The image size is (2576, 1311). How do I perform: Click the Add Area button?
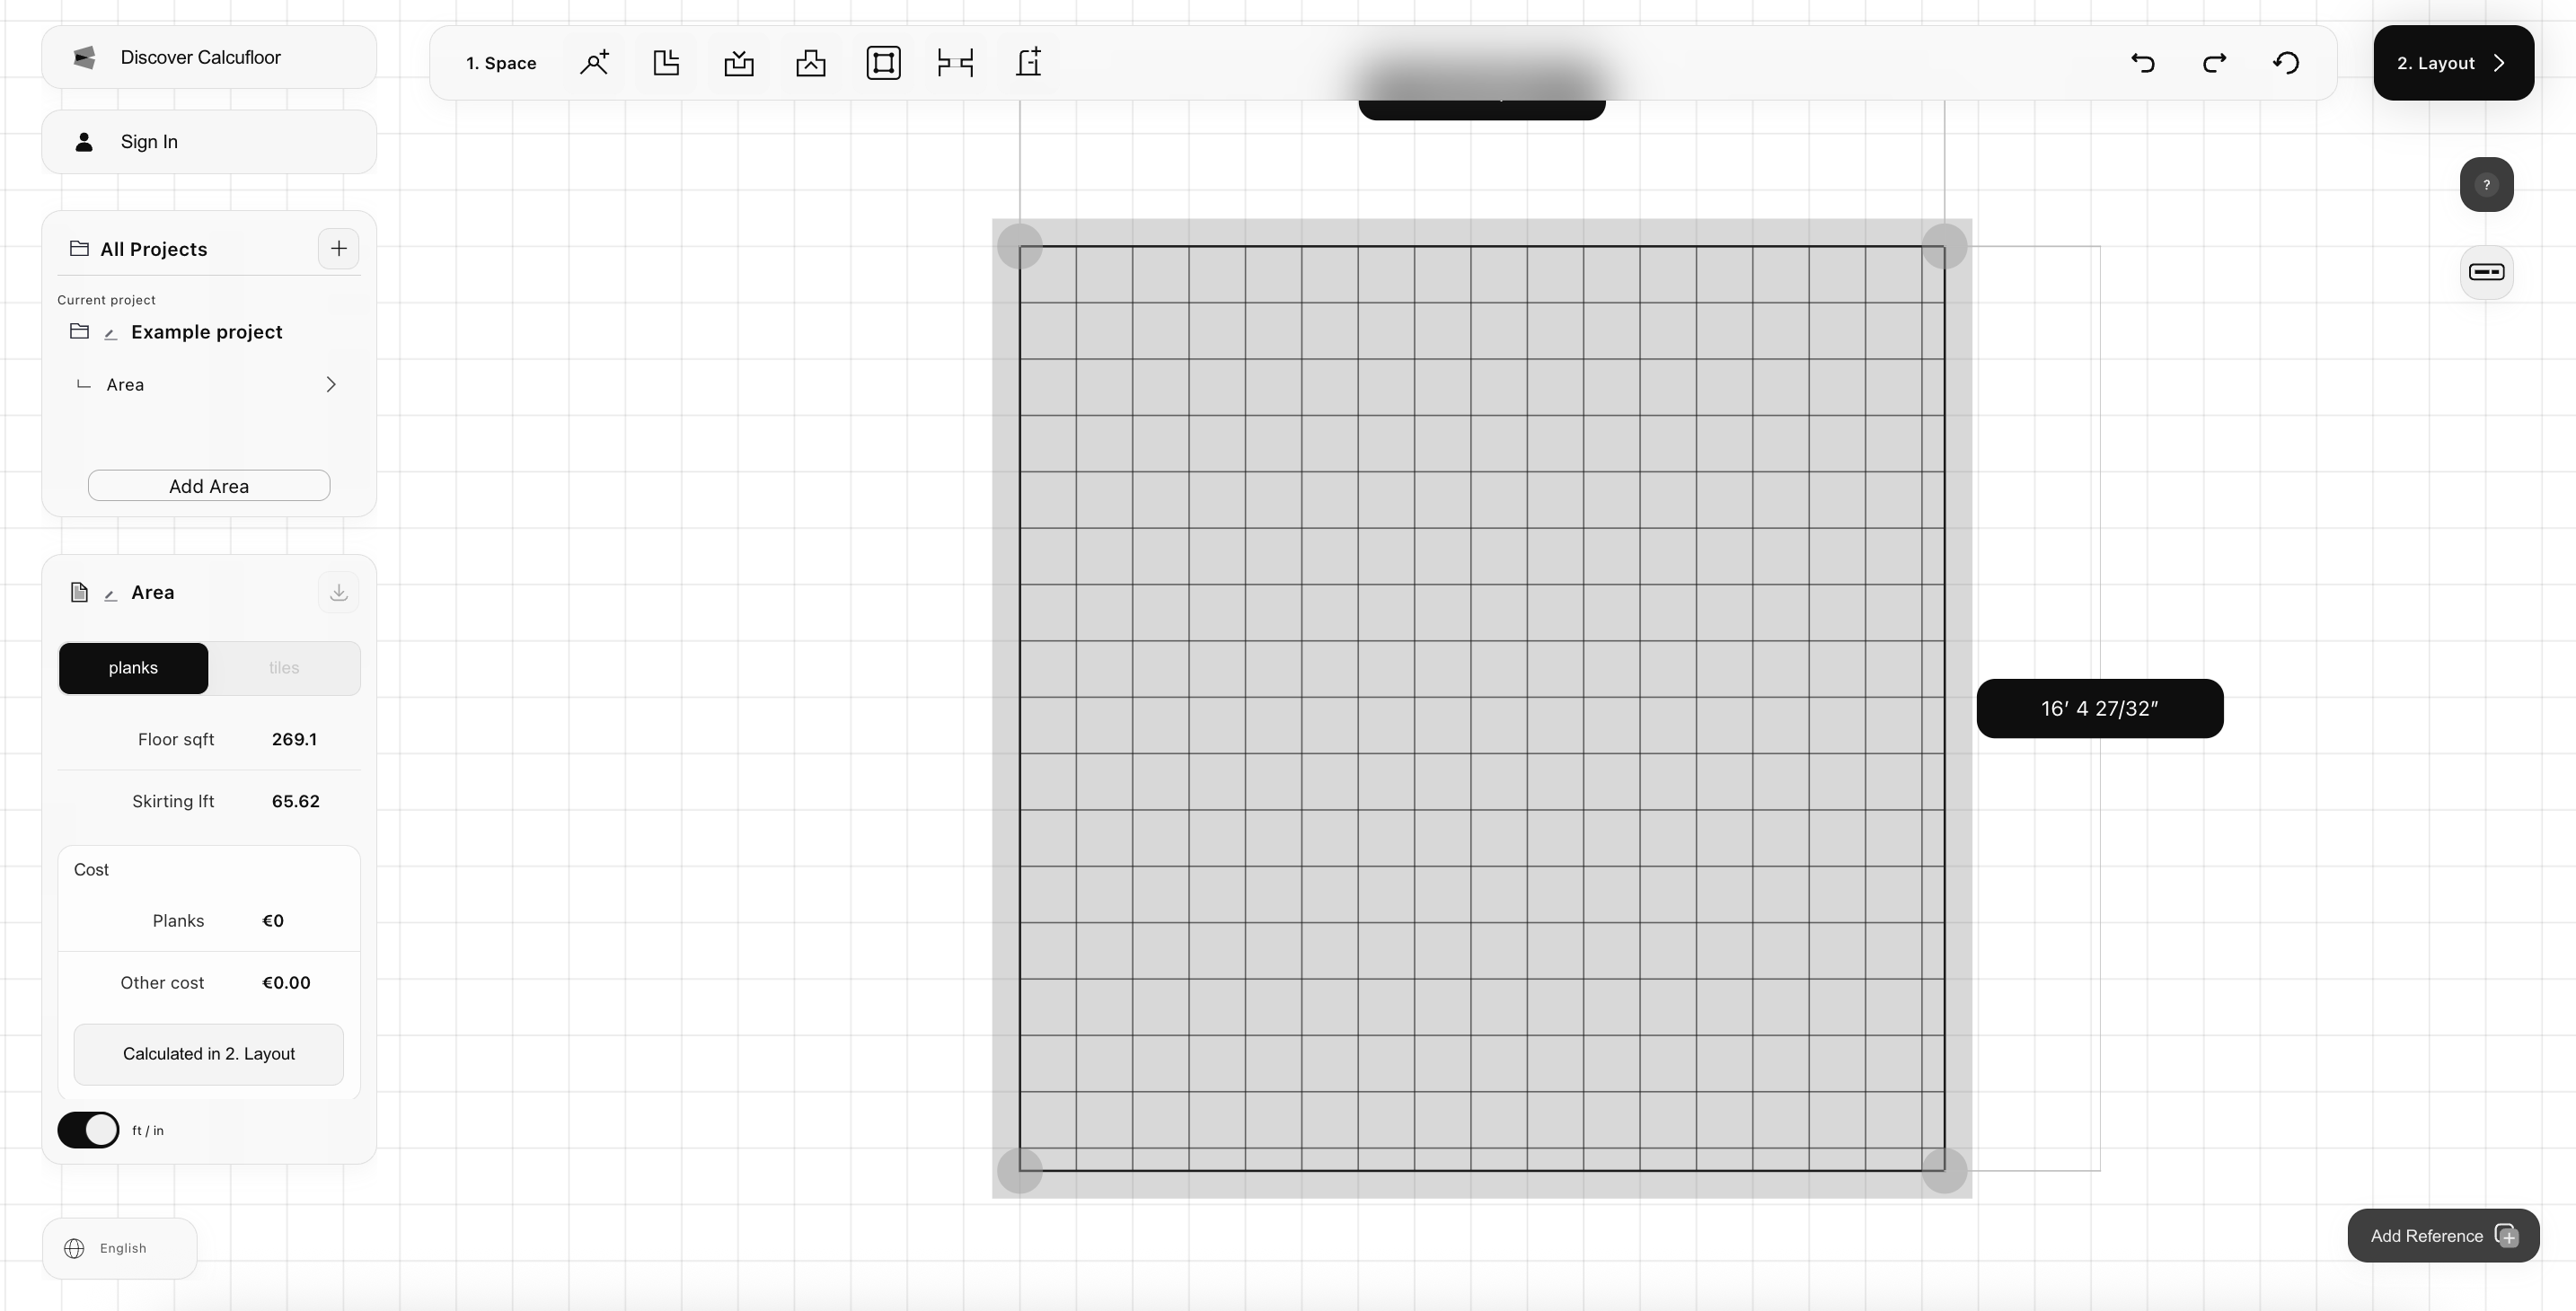(x=209, y=486)
